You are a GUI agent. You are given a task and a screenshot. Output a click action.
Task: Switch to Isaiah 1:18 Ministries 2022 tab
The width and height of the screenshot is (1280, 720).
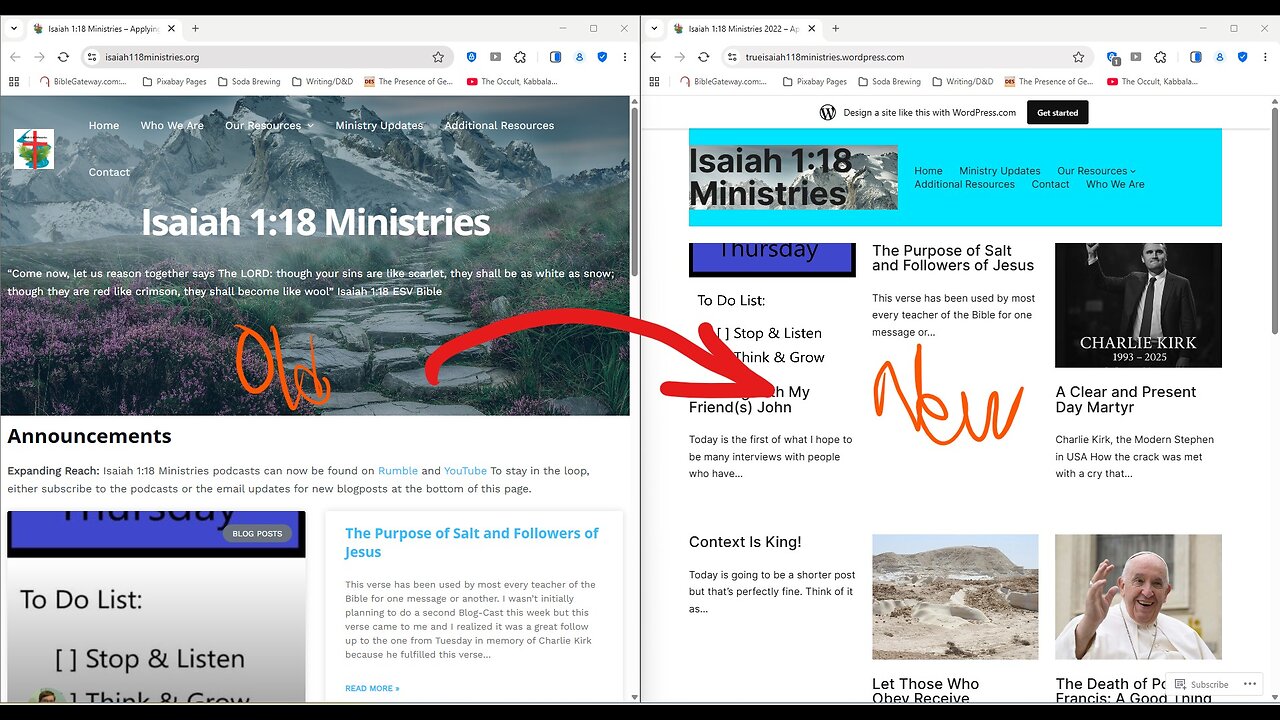[744, 29]
